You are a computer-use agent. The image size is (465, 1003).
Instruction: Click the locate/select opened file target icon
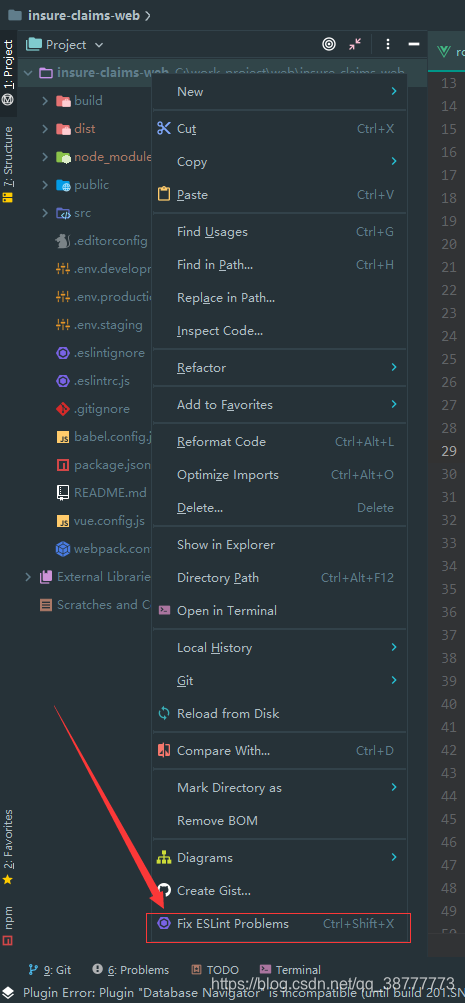[329, 44]
